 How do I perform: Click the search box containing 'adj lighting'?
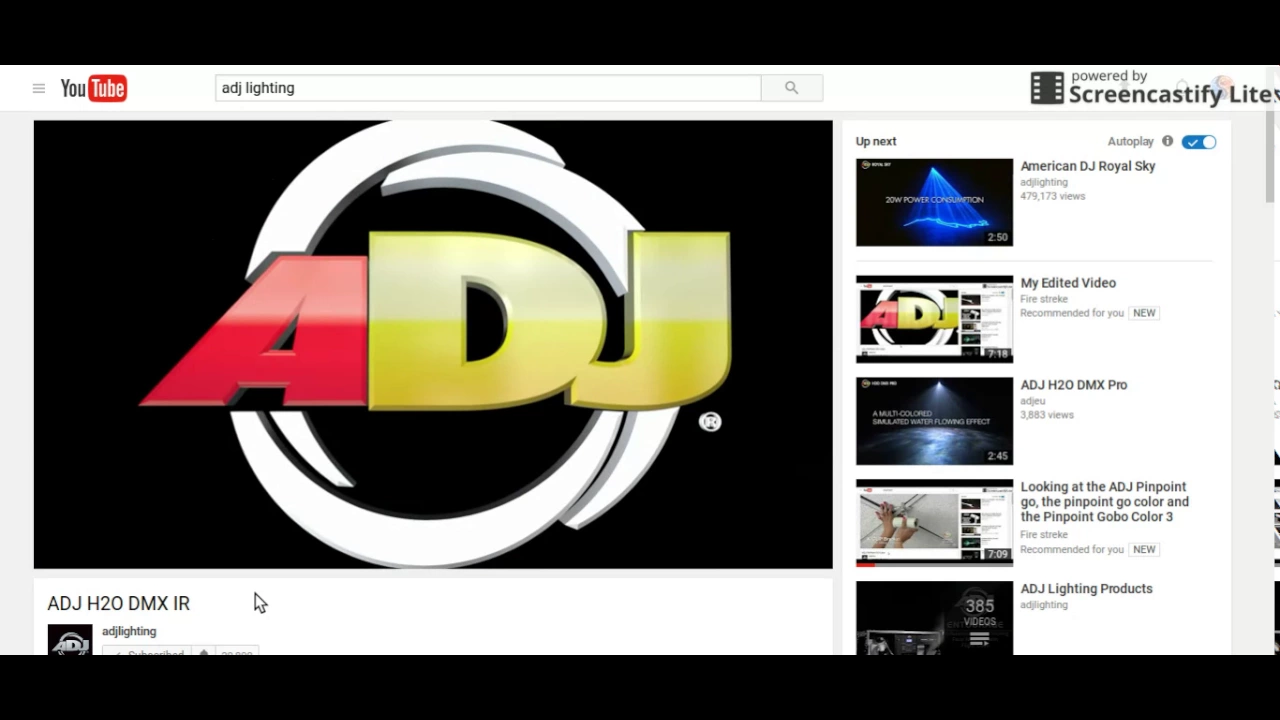pyautogui.click(x=488, y=88)
